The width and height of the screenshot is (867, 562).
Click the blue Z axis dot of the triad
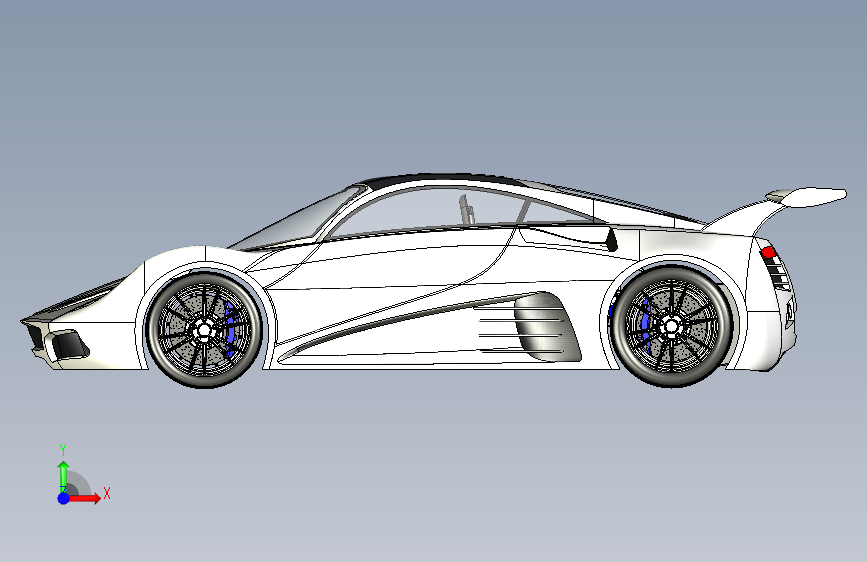64,498
